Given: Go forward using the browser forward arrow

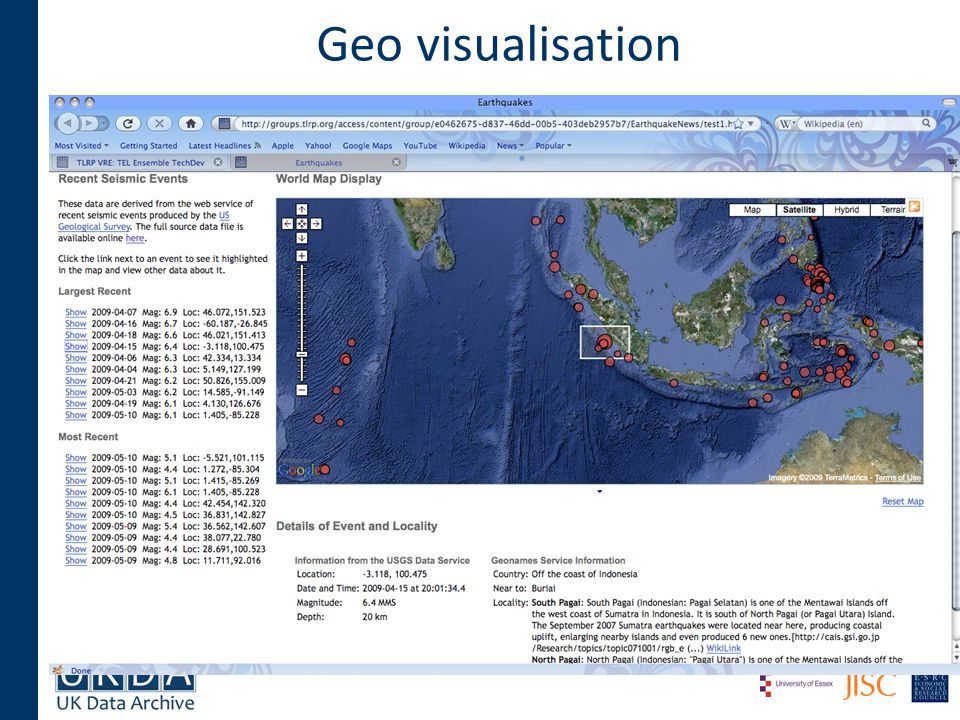Looking at the screenshot, I should 89,124.
